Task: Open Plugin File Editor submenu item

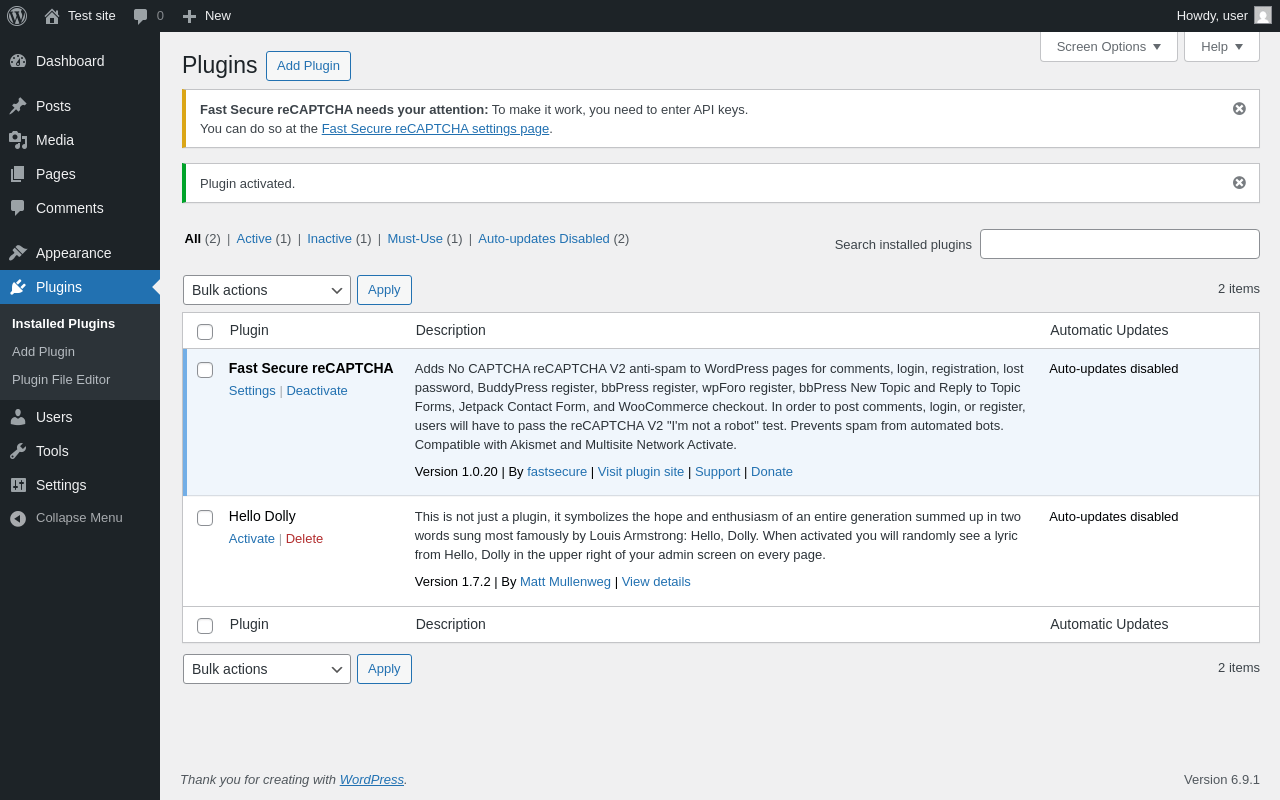Action: (61, 380)
